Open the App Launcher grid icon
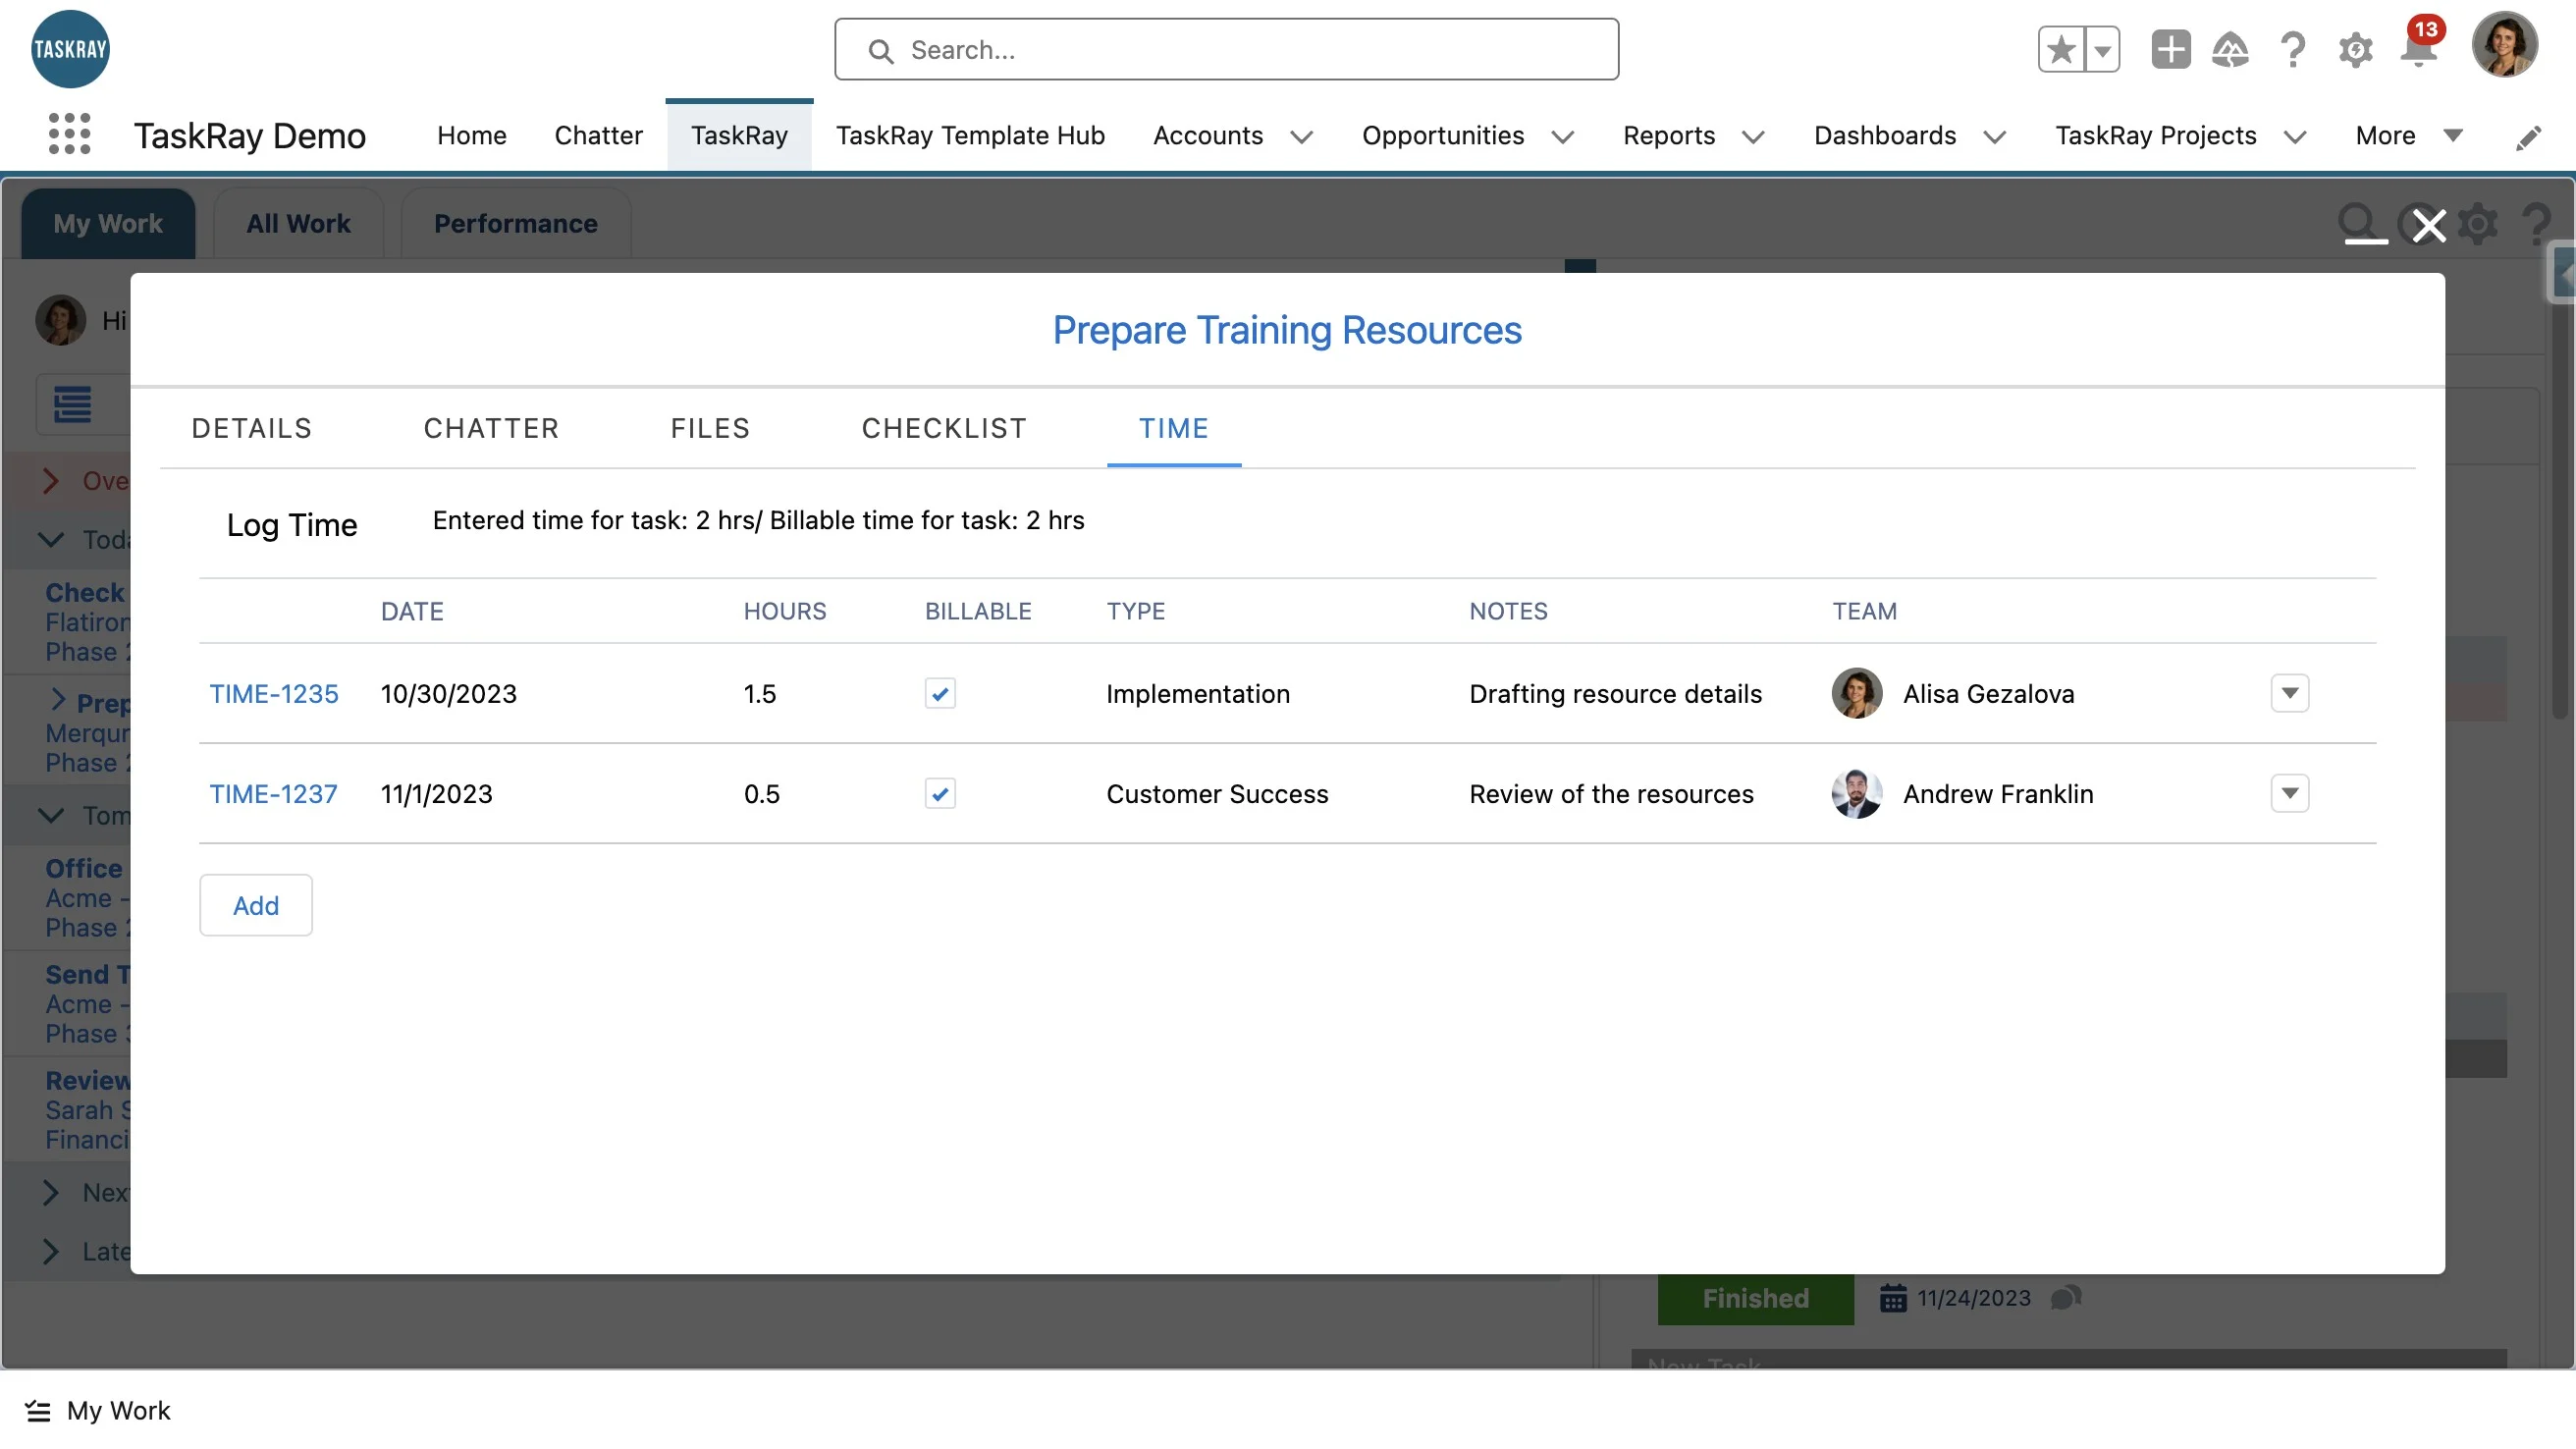Image resolution: width=2576 pixels, height=1449 pixels. tap(69, 134)
